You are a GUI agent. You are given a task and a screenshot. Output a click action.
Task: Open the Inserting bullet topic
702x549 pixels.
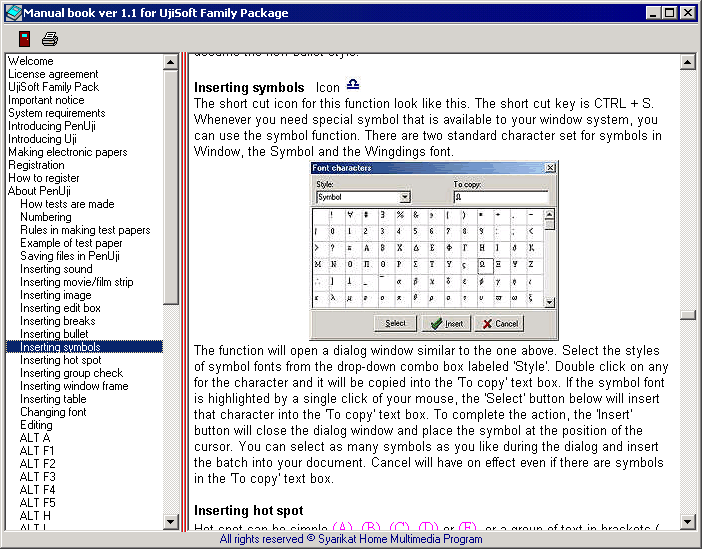tap(55, 334)
